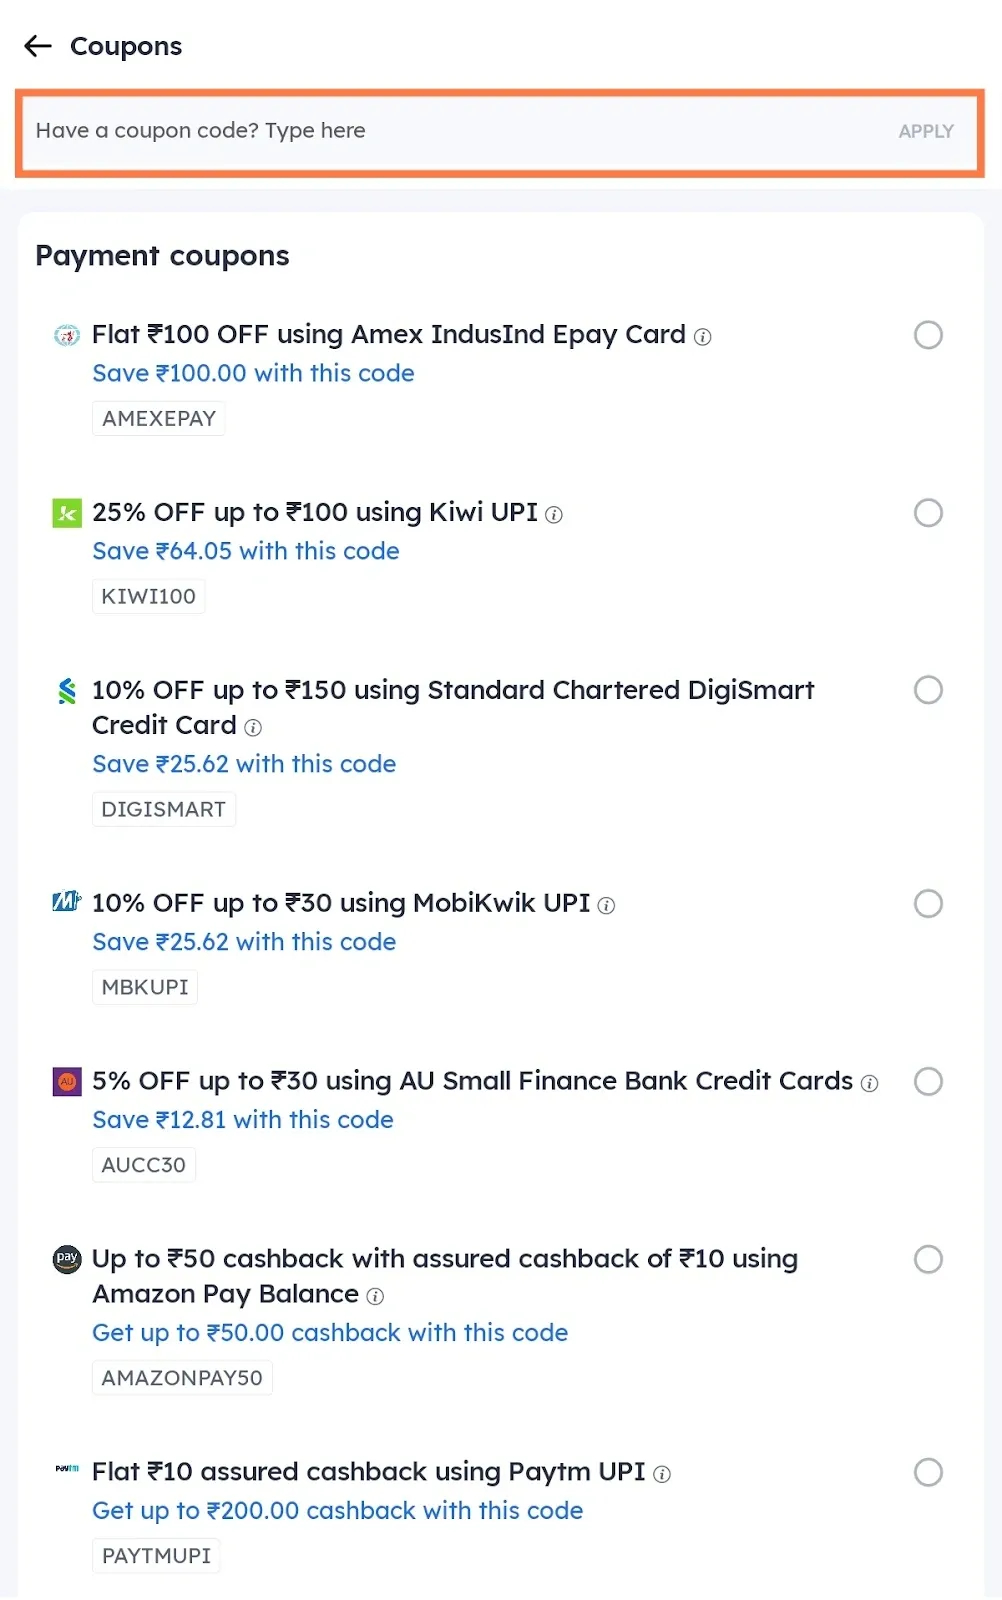Click the Amex IndusInd Epay Card logo icon
1002x1600 pixels.
coord(66,336)
